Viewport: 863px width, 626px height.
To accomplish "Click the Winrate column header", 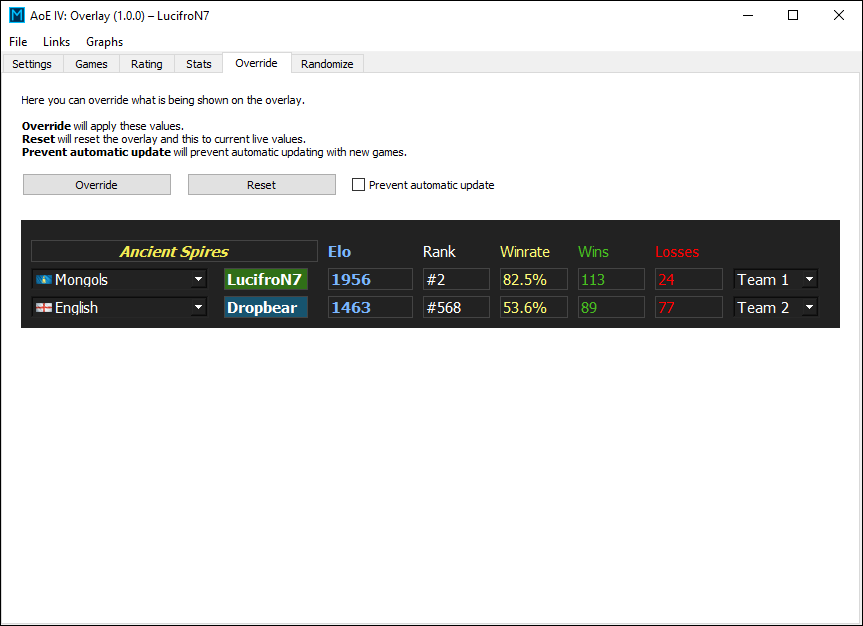I will pos(525,252).
